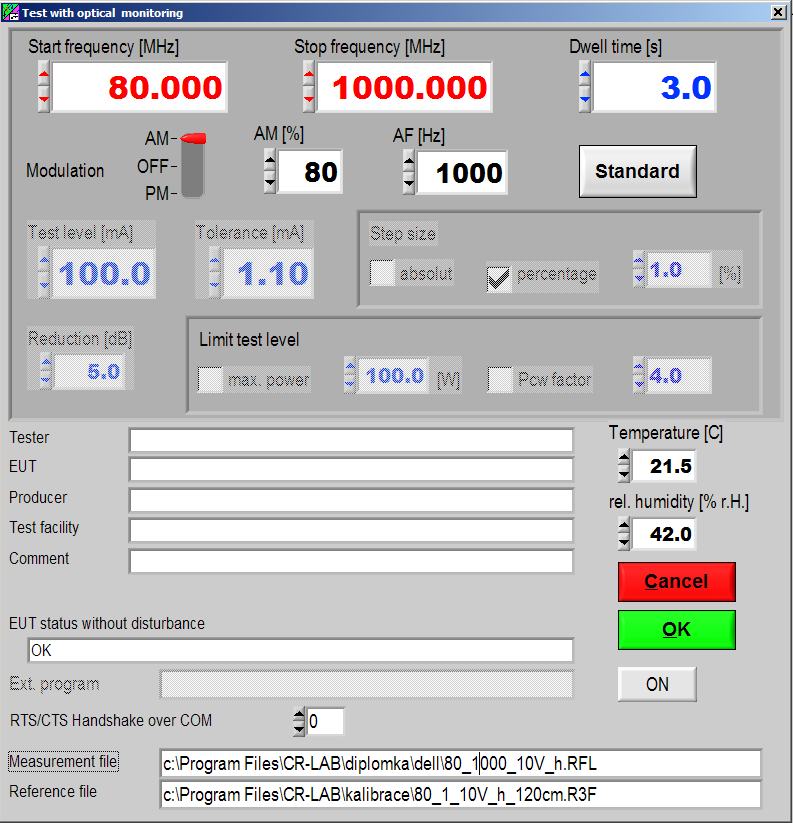Click in Dwell time value field

654,87
